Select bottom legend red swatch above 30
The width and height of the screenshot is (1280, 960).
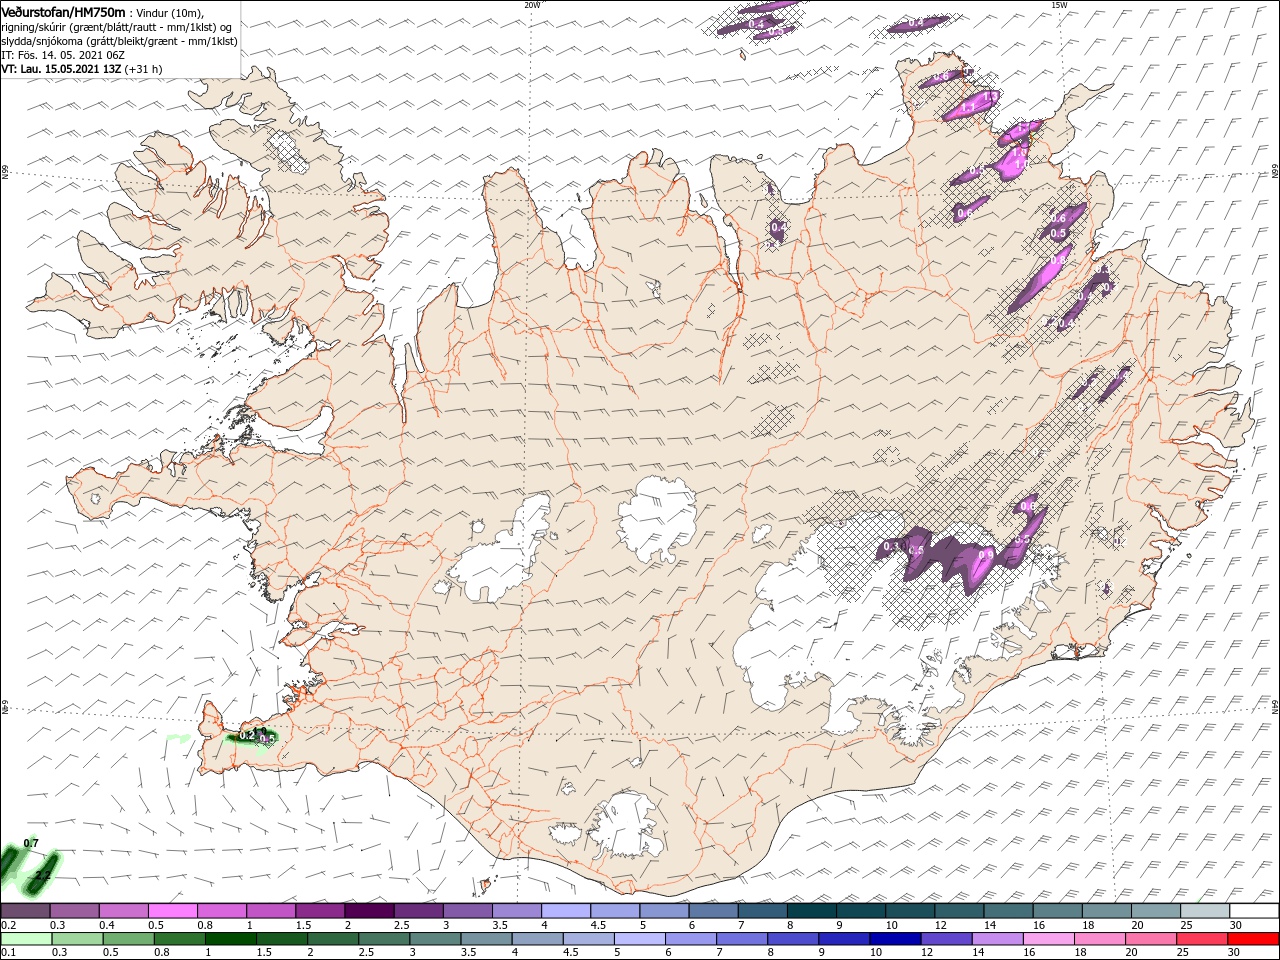tap(1254, 939)
